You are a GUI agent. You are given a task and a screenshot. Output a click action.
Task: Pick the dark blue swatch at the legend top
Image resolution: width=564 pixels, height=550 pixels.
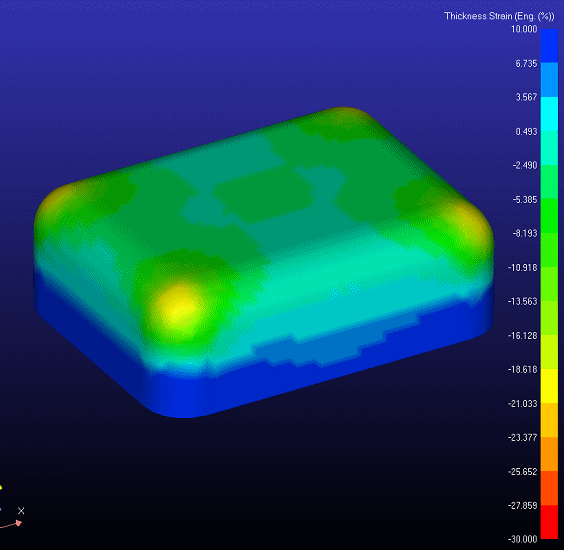click(x=549, y=46)
